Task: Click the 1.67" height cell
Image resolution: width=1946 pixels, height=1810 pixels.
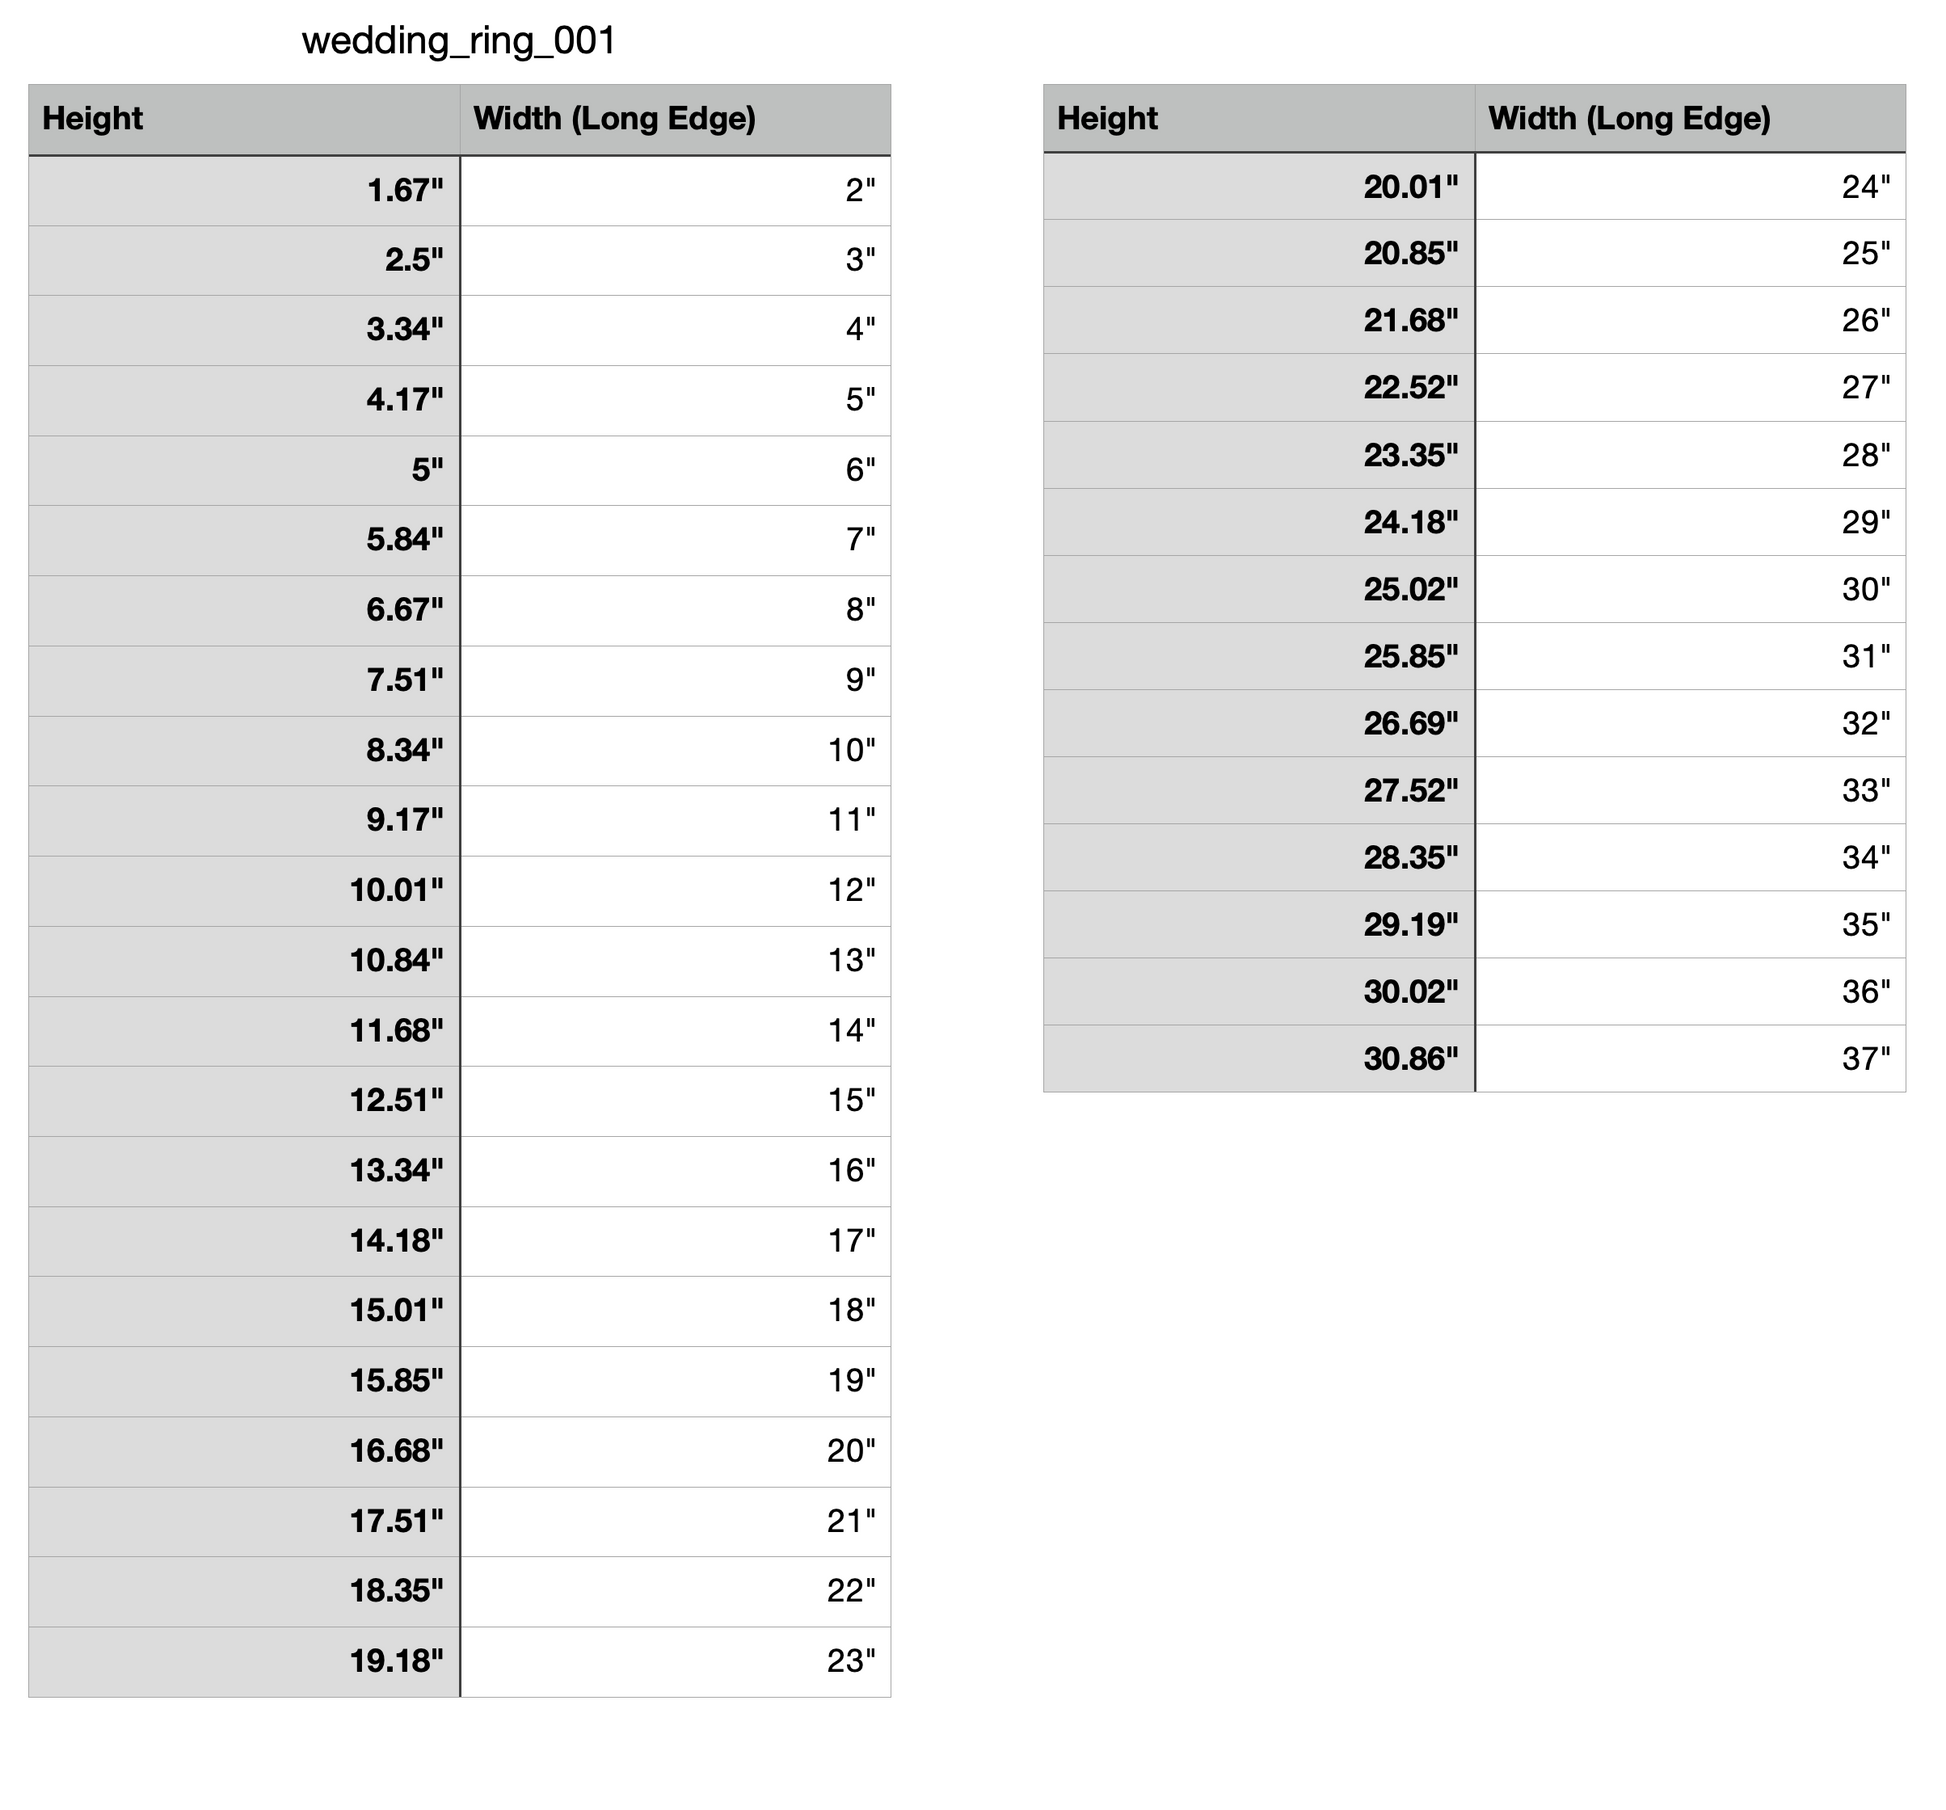Action: pyautogui.click(x=244, y=190)
